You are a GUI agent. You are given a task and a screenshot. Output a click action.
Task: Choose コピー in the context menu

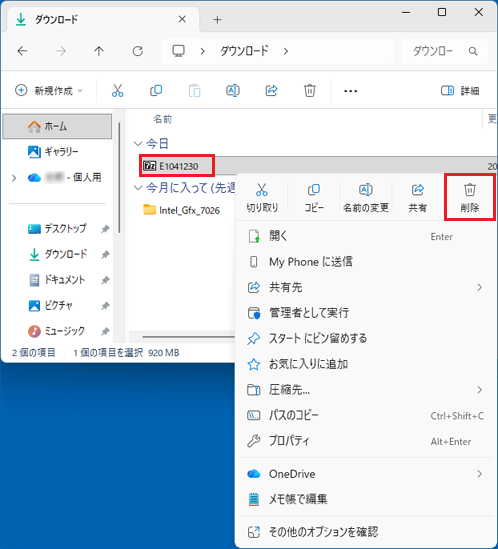pos(314,198)
